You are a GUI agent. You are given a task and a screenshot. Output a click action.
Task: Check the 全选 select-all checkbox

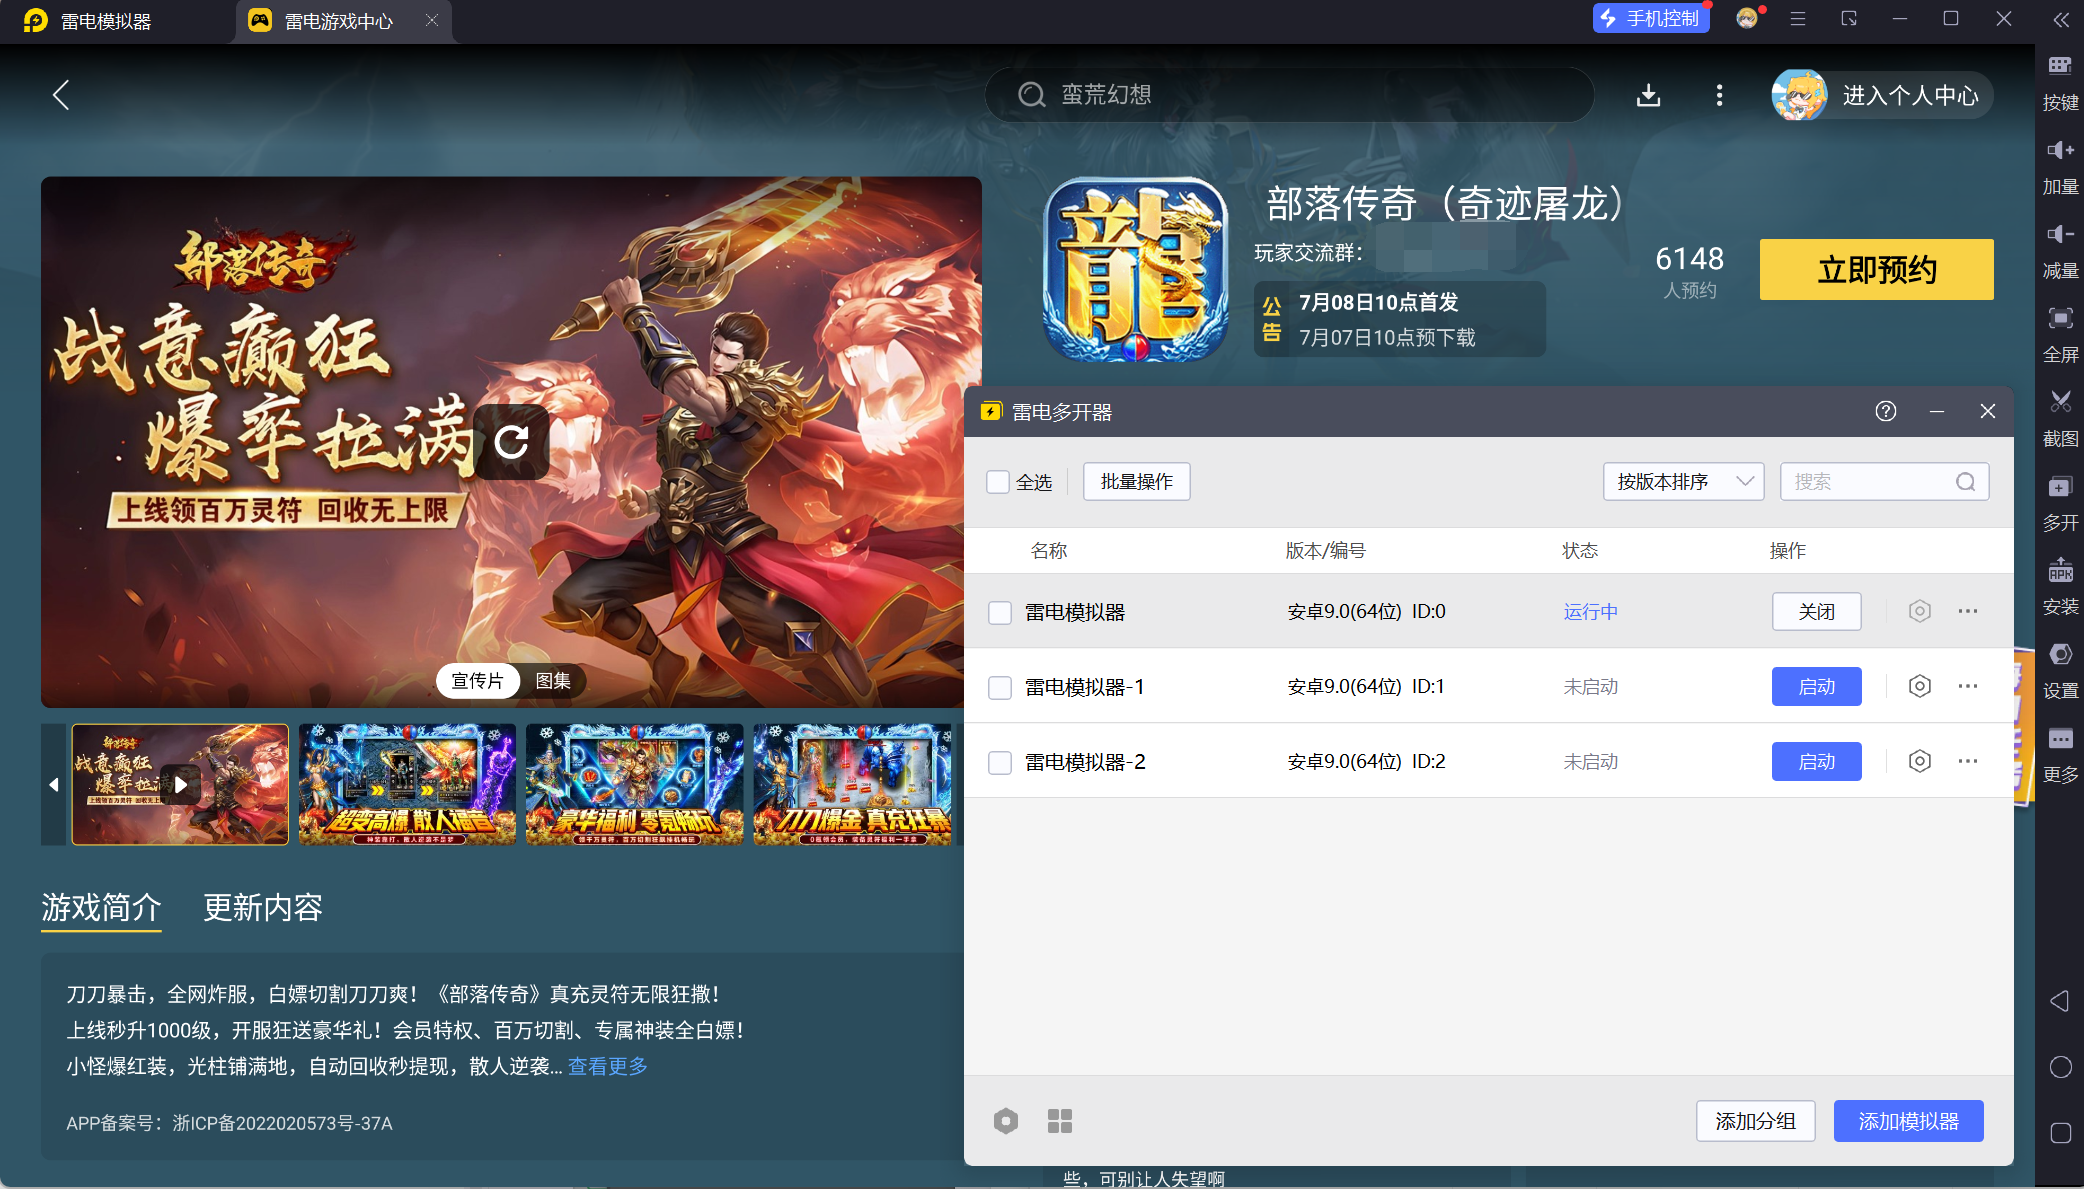tap(998, 482)
